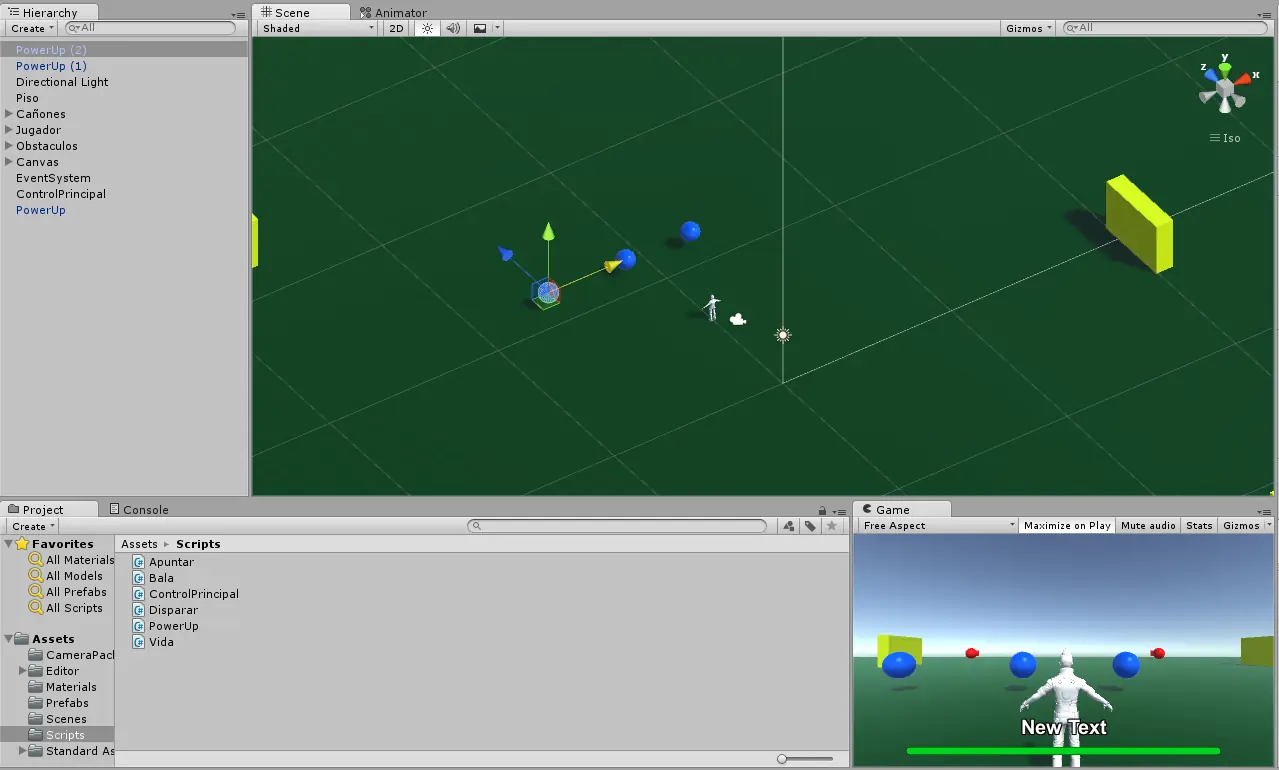The height and width of the screenshot is (770, 1279).
Task: Click the green Y-axis move arrow
Action: pyautogui.click(x=548, y=232)
